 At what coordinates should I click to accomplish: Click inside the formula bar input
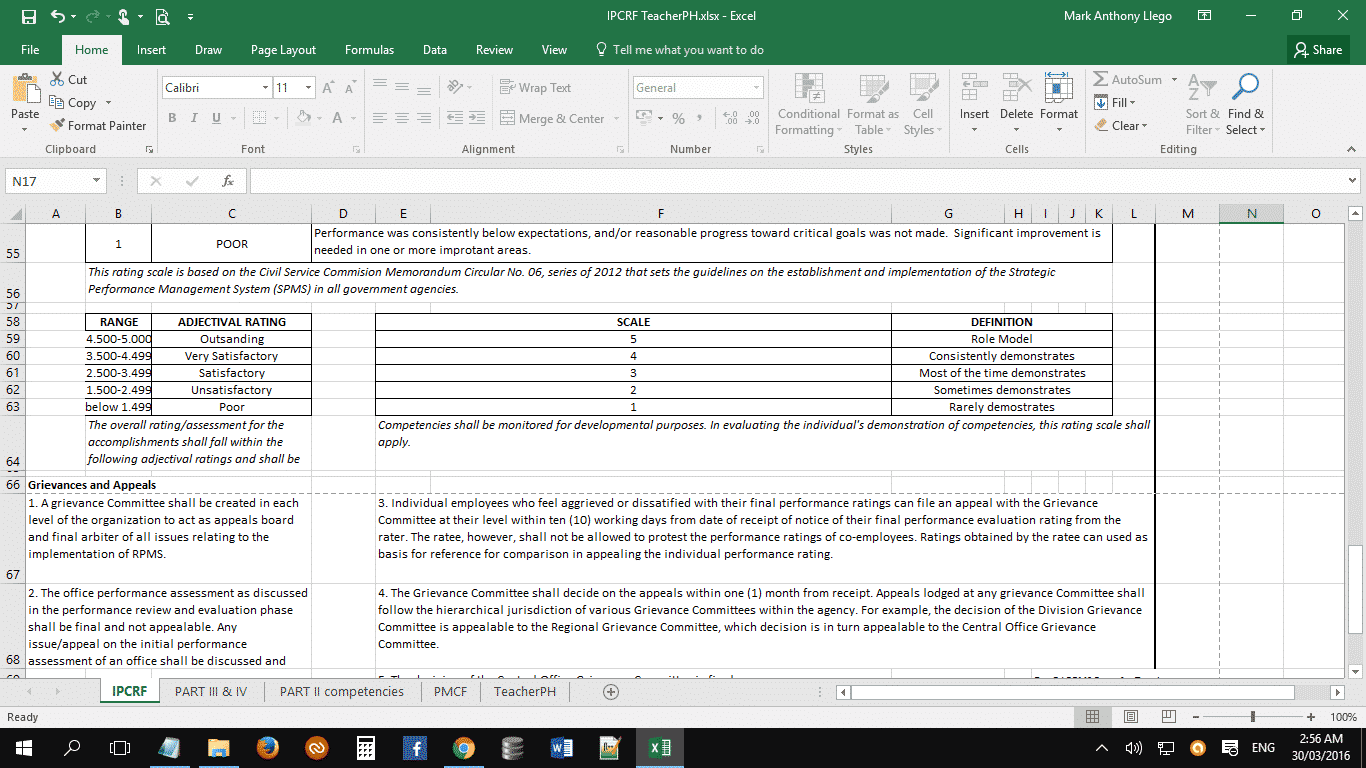tap(797, 181)
